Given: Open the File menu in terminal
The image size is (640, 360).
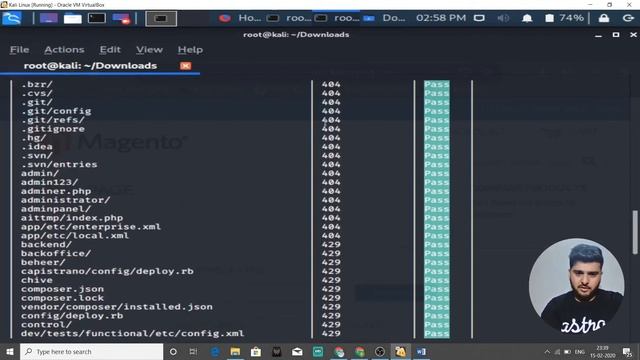Looking at the screenshot, I should click(x=20, y=50).
